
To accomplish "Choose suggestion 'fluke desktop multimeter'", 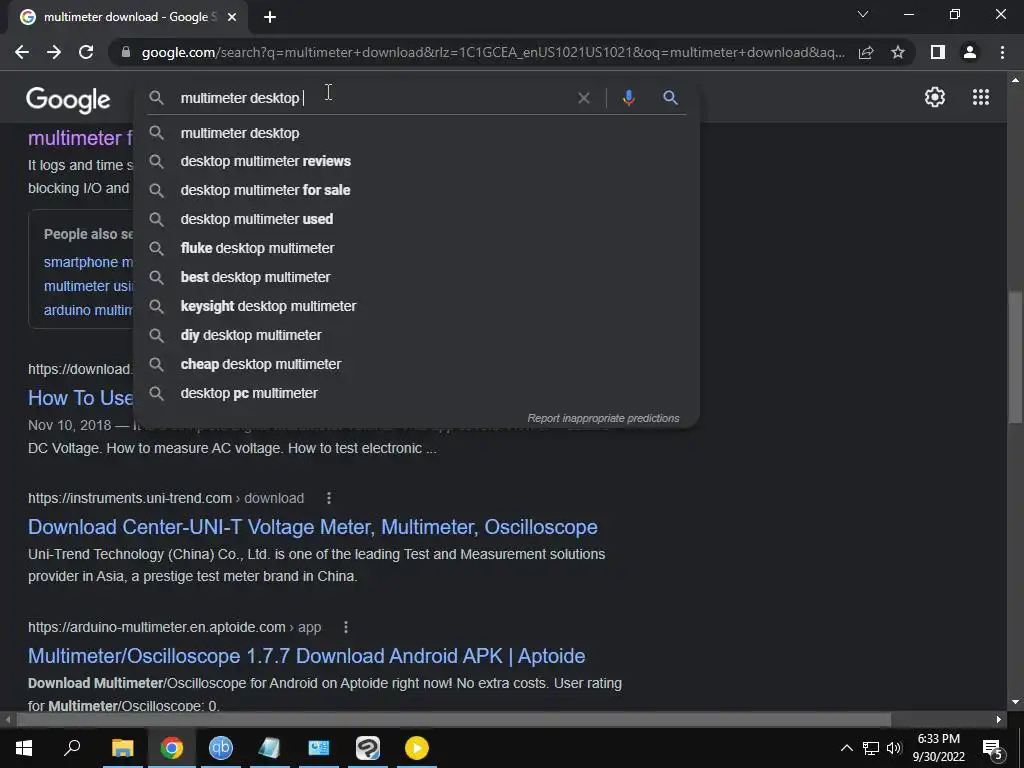I will [416, 248].
